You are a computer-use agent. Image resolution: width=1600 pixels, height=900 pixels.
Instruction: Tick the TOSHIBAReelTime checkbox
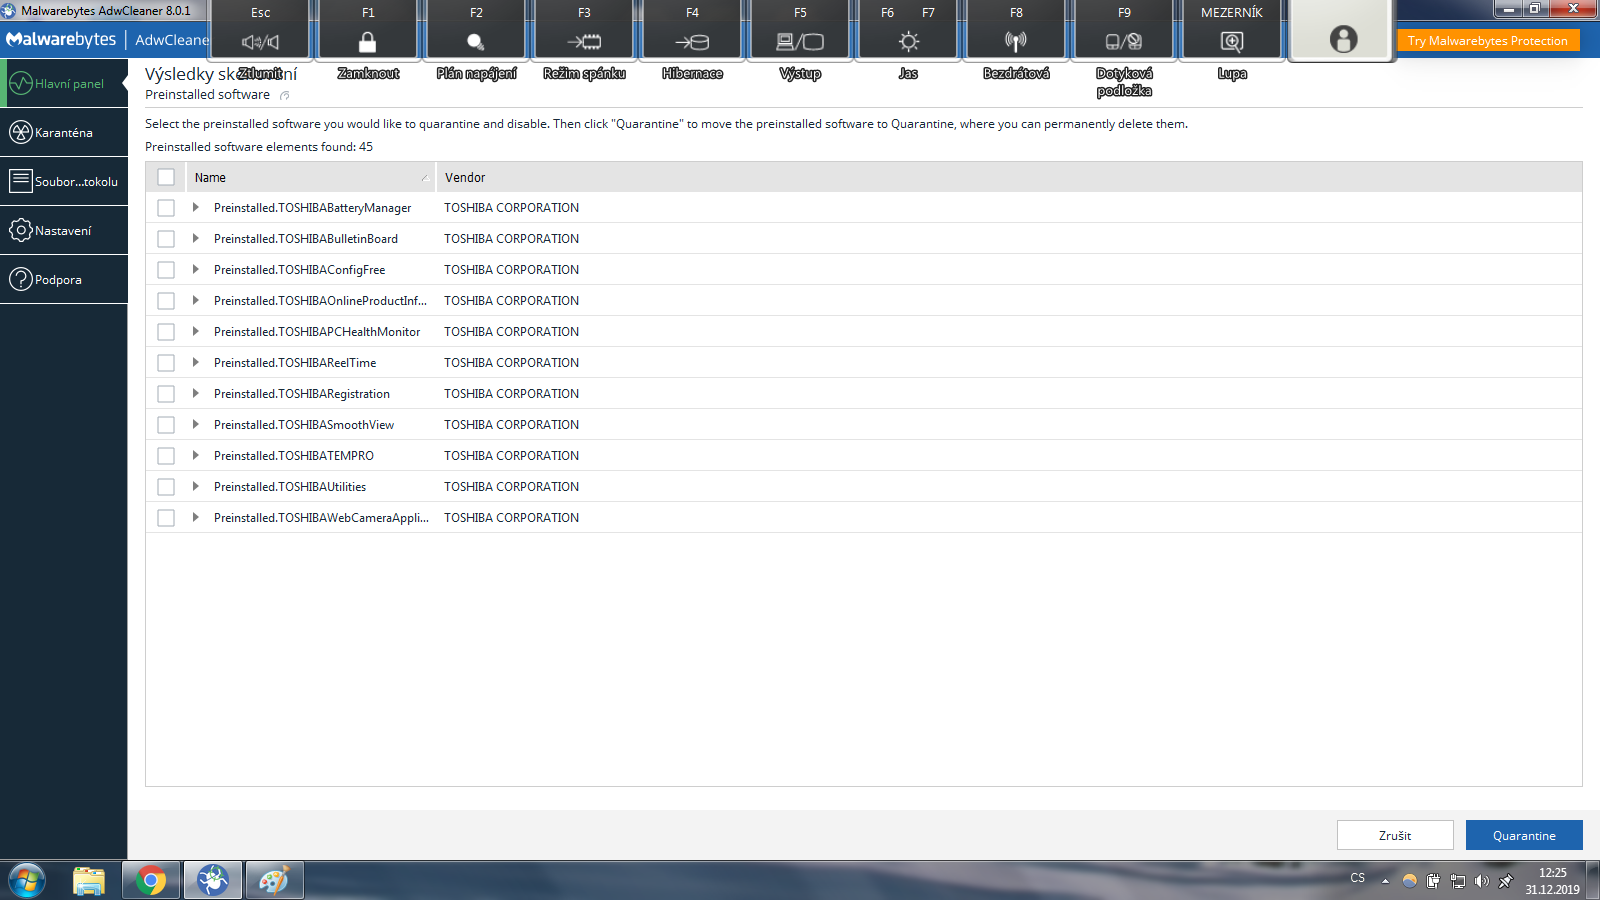166,363
